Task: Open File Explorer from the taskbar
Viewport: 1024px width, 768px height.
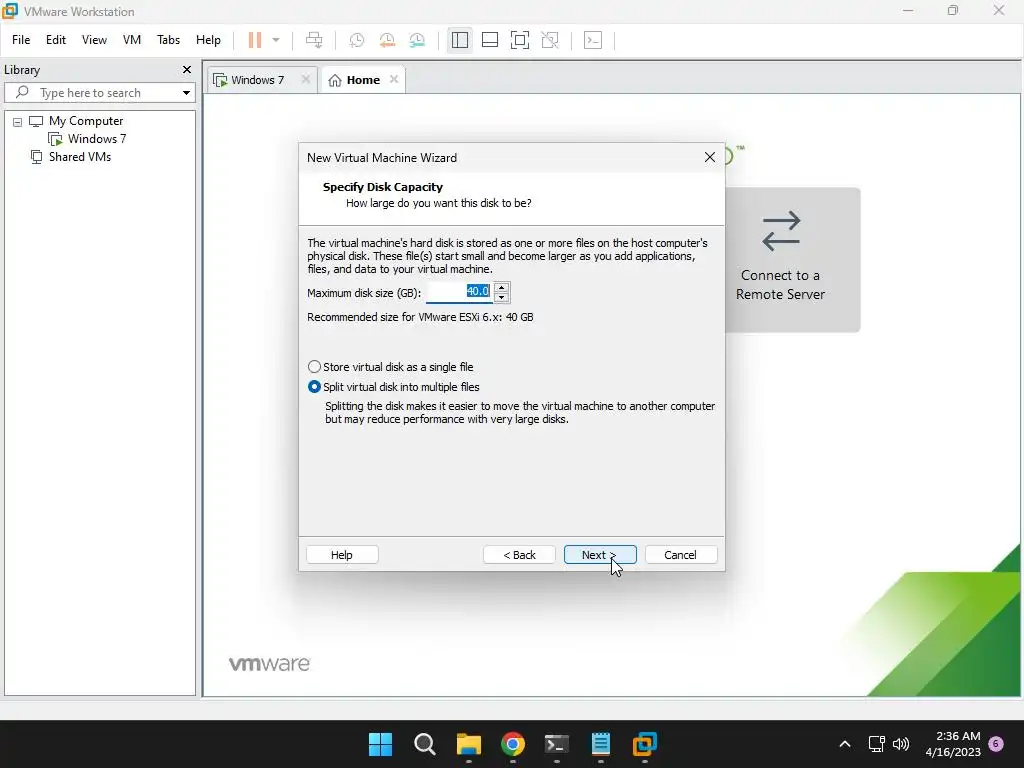Action: coord(468,744)
